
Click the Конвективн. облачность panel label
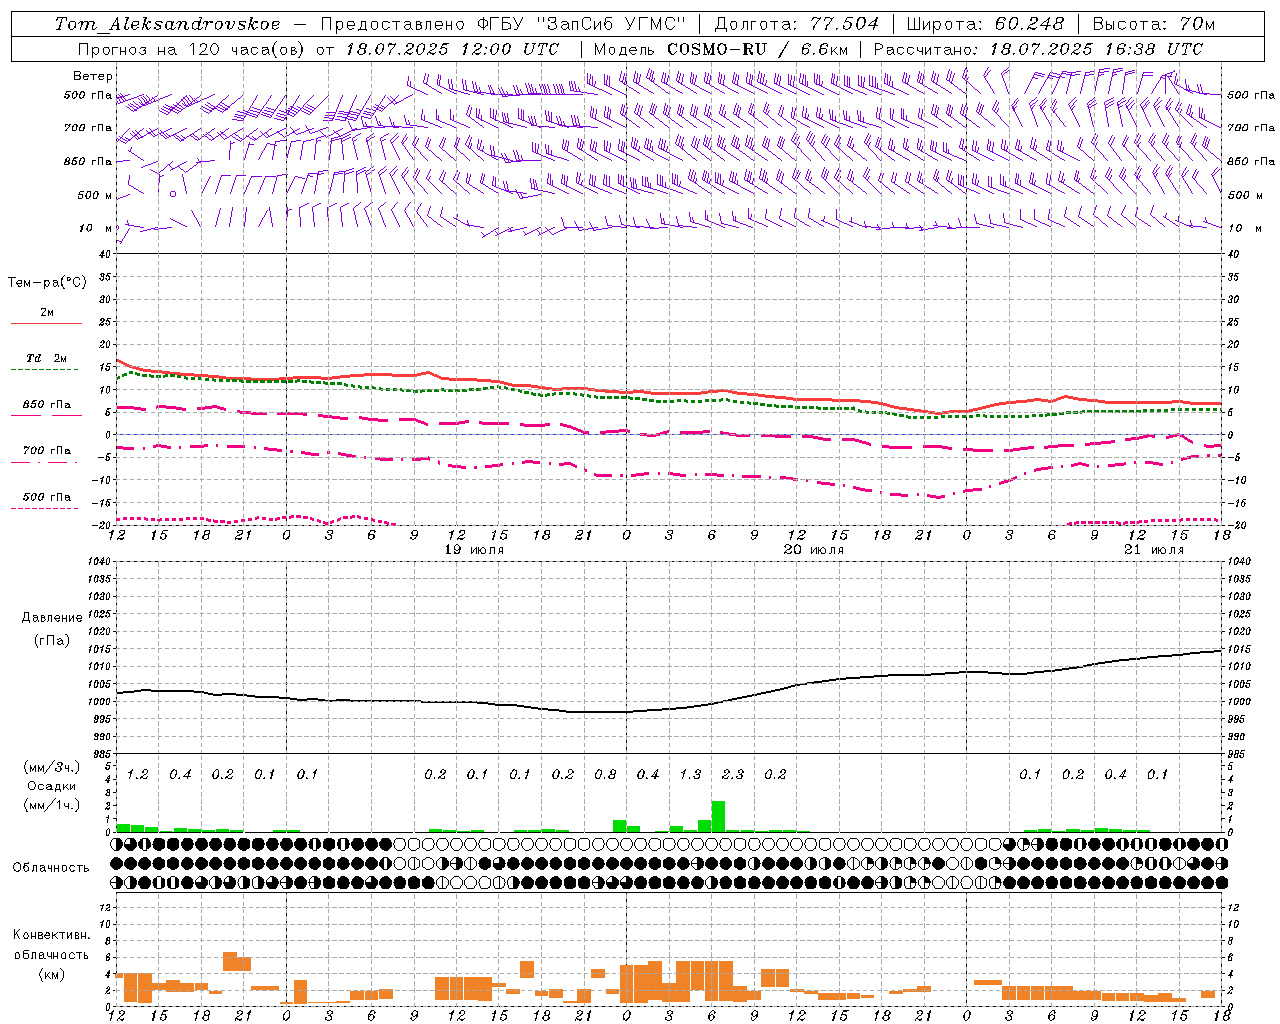[x=51, y=944]
